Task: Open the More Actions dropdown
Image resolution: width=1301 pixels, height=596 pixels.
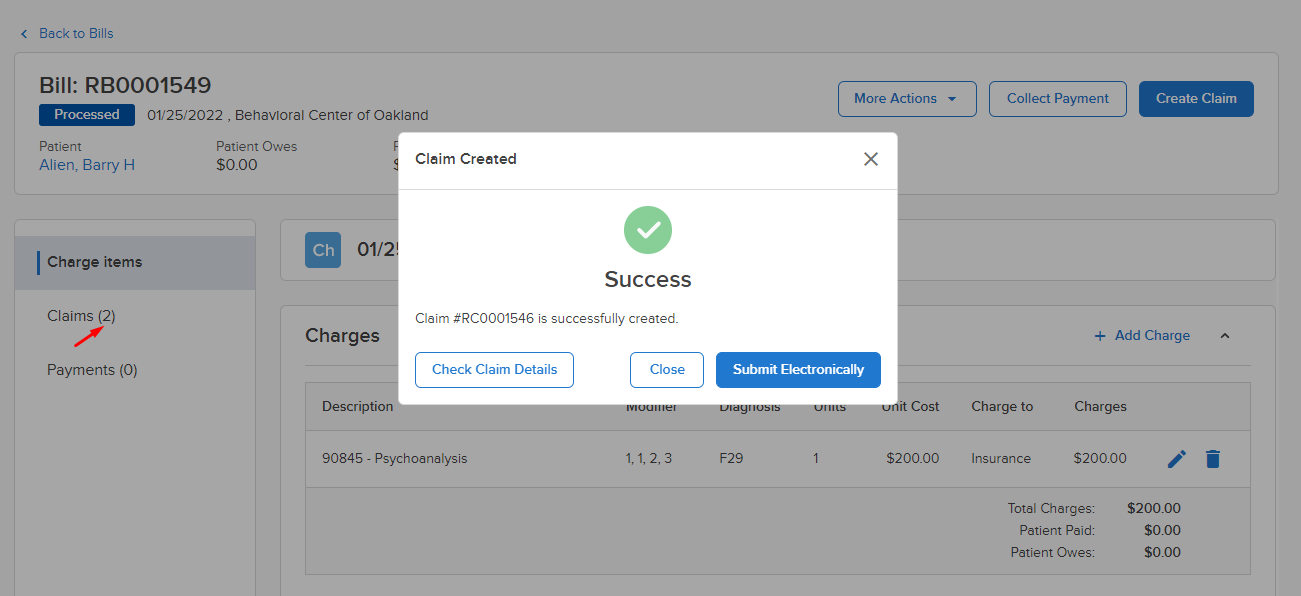Action: coord(906,98)
